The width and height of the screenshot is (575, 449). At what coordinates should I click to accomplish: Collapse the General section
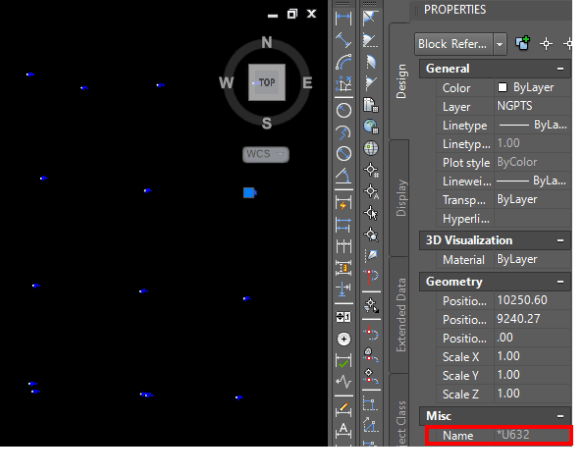(x=560, y=69)
